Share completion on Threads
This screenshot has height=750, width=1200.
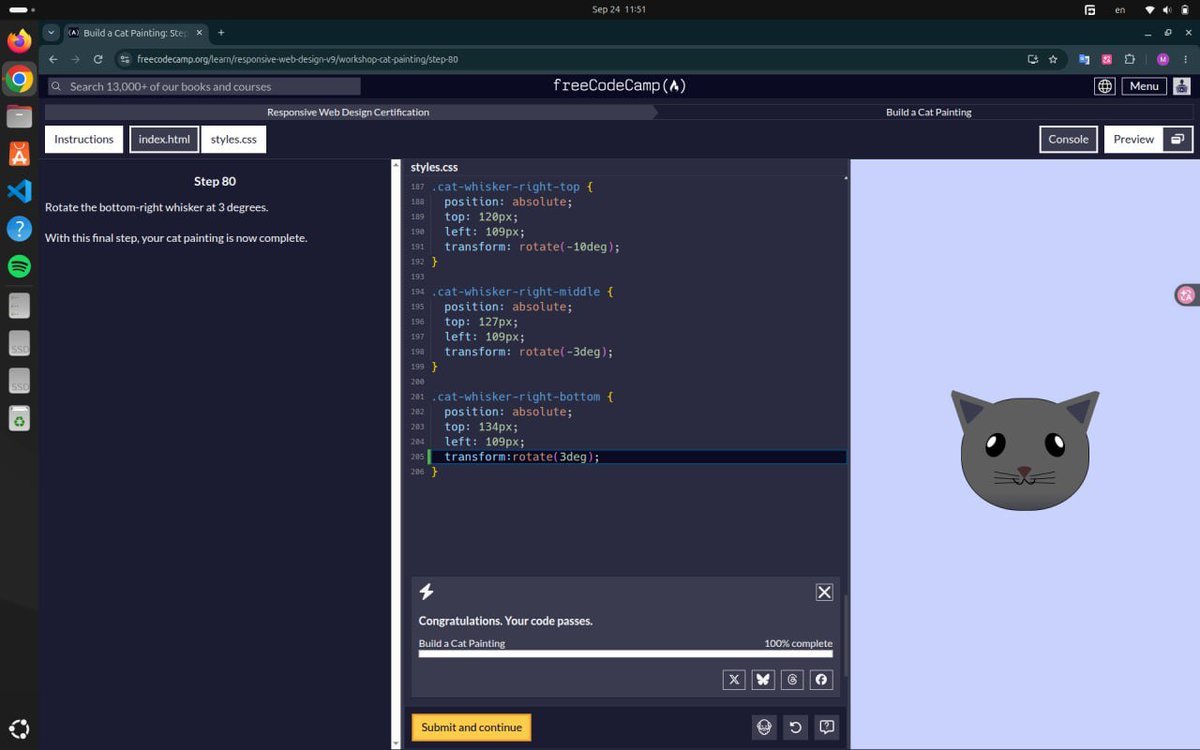[x=792, y=679]
